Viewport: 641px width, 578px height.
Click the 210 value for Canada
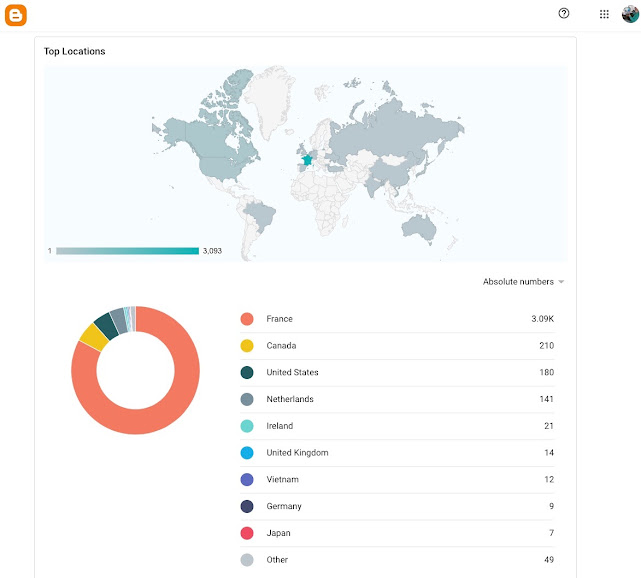click(547, 346)
